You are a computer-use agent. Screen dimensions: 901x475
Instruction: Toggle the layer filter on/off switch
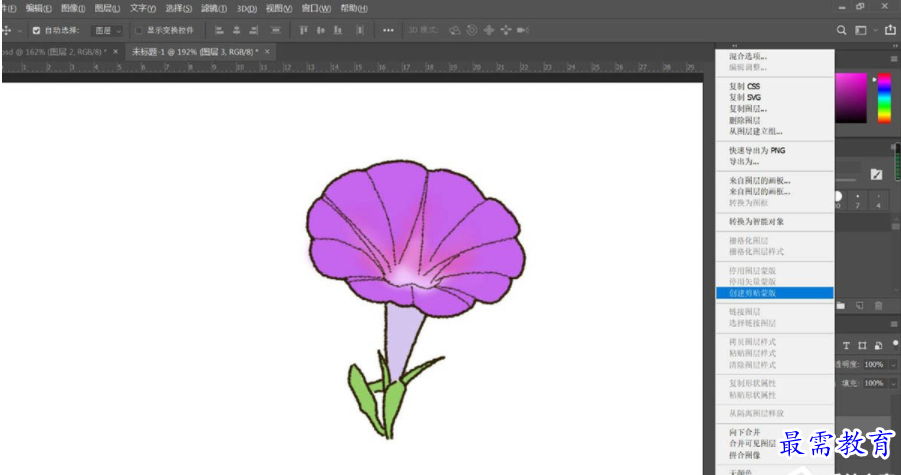point(895,343)
